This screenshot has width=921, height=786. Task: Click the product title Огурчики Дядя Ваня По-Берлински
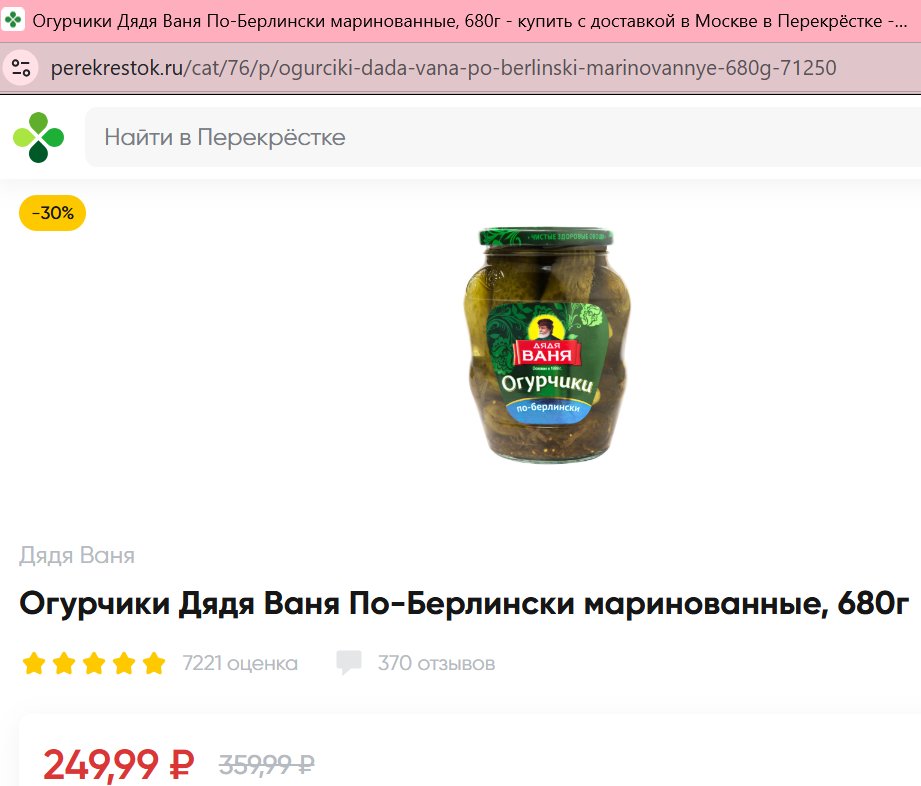click(464, 603)
